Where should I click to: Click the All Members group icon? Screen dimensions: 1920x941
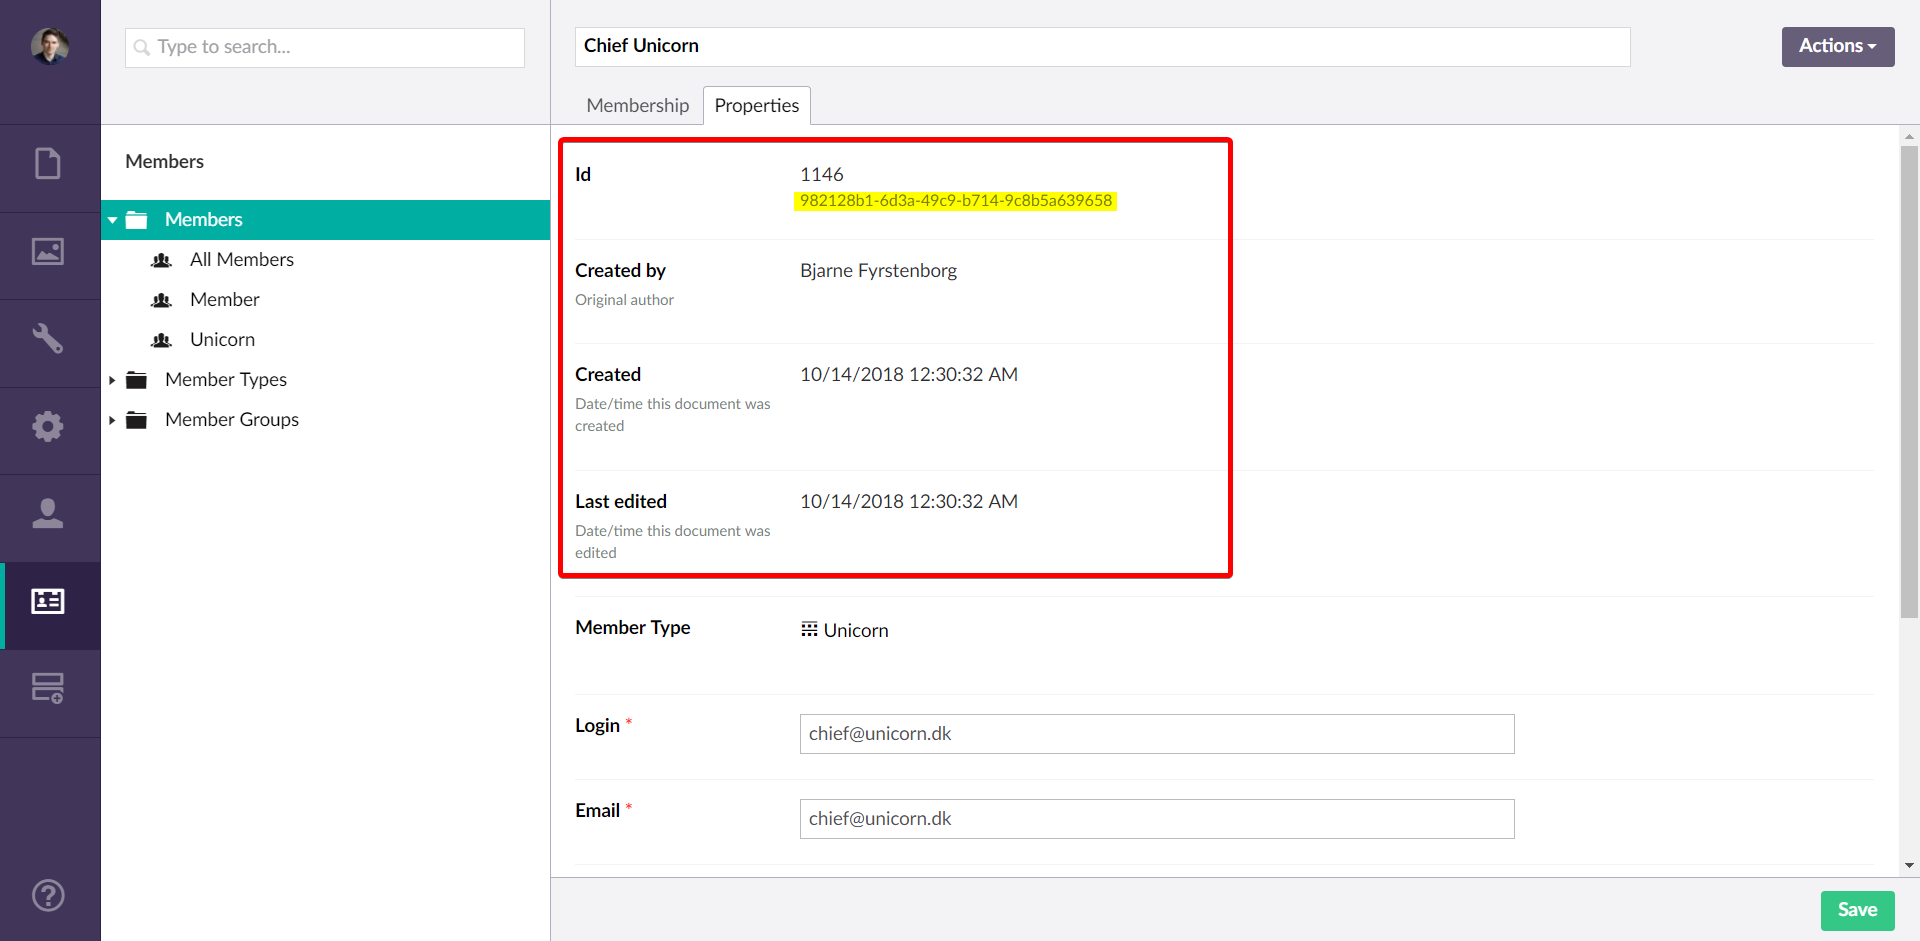pyautogui.click(x=161, y=260)
